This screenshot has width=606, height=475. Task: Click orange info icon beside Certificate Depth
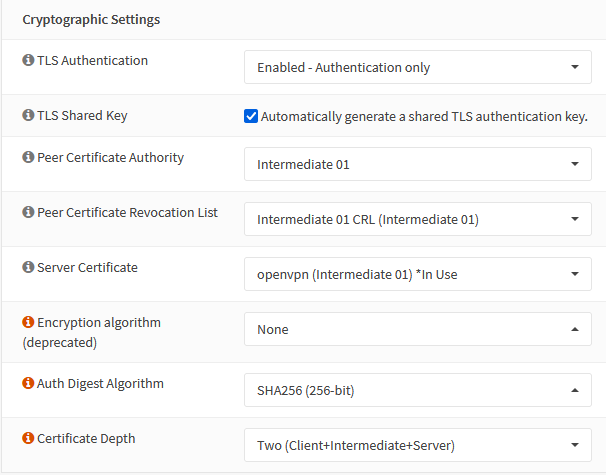click(x=28, y=438)
